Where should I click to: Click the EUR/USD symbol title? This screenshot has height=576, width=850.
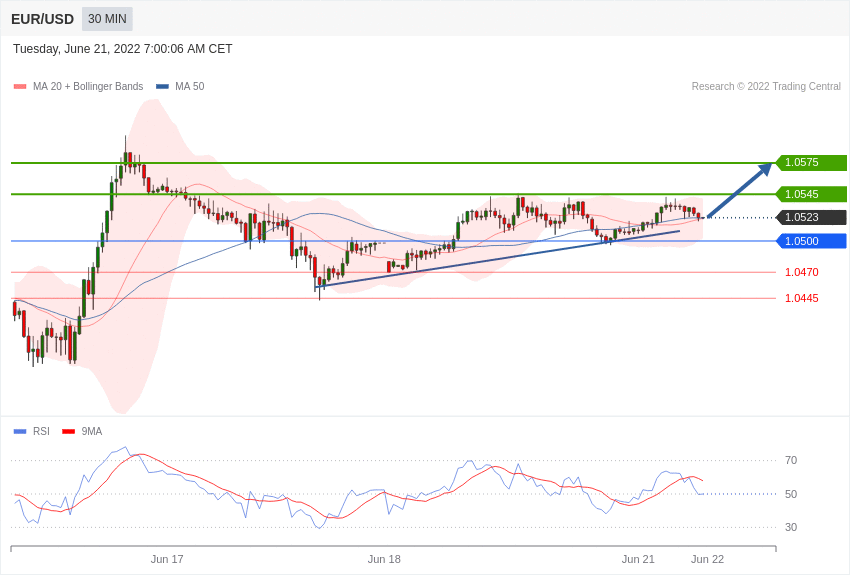click(x=42, y=19)
